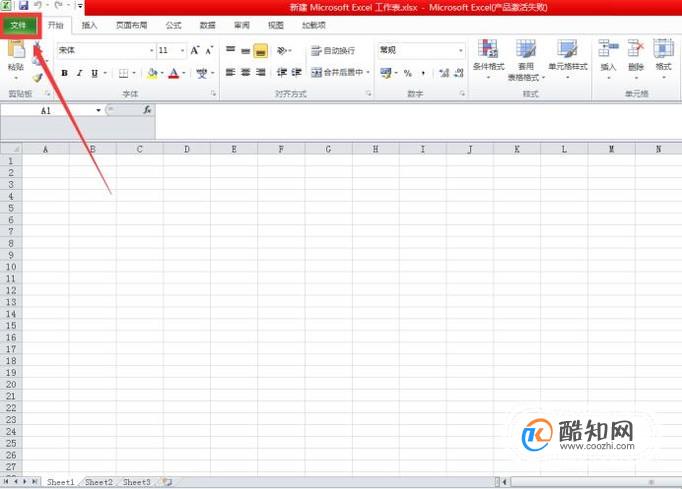
Task: Toggle Italic formatting
Action: pyautogui.click(x=79, y=73)
